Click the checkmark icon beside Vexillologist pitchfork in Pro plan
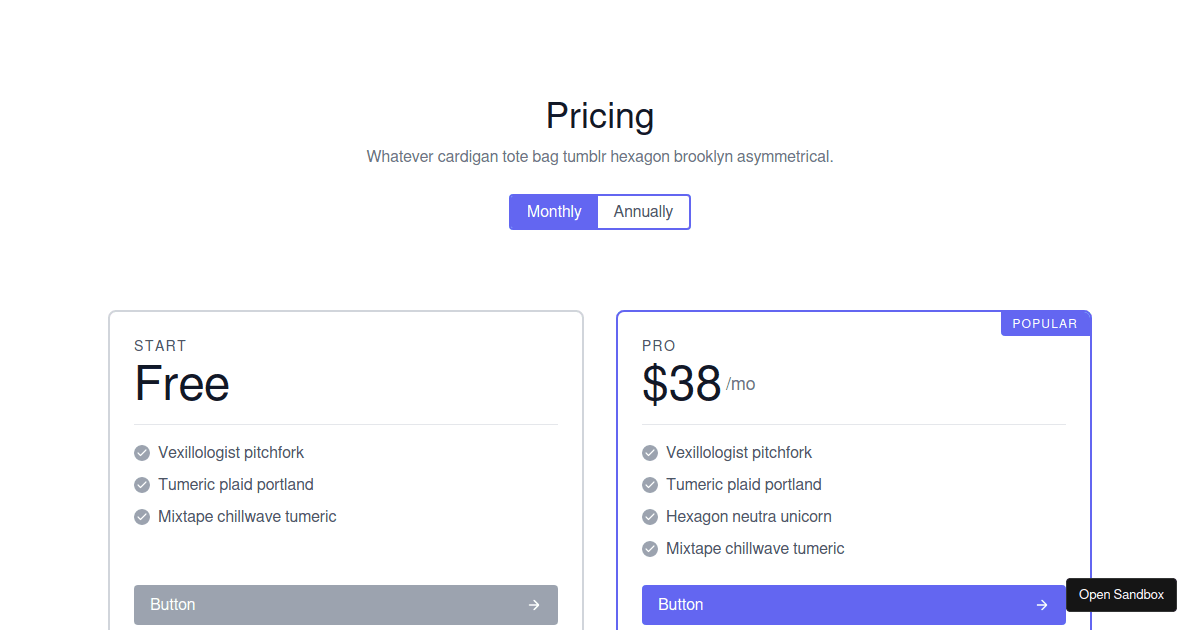The width and height of the screenshot is (1200, 630). (x=649, y=452)
